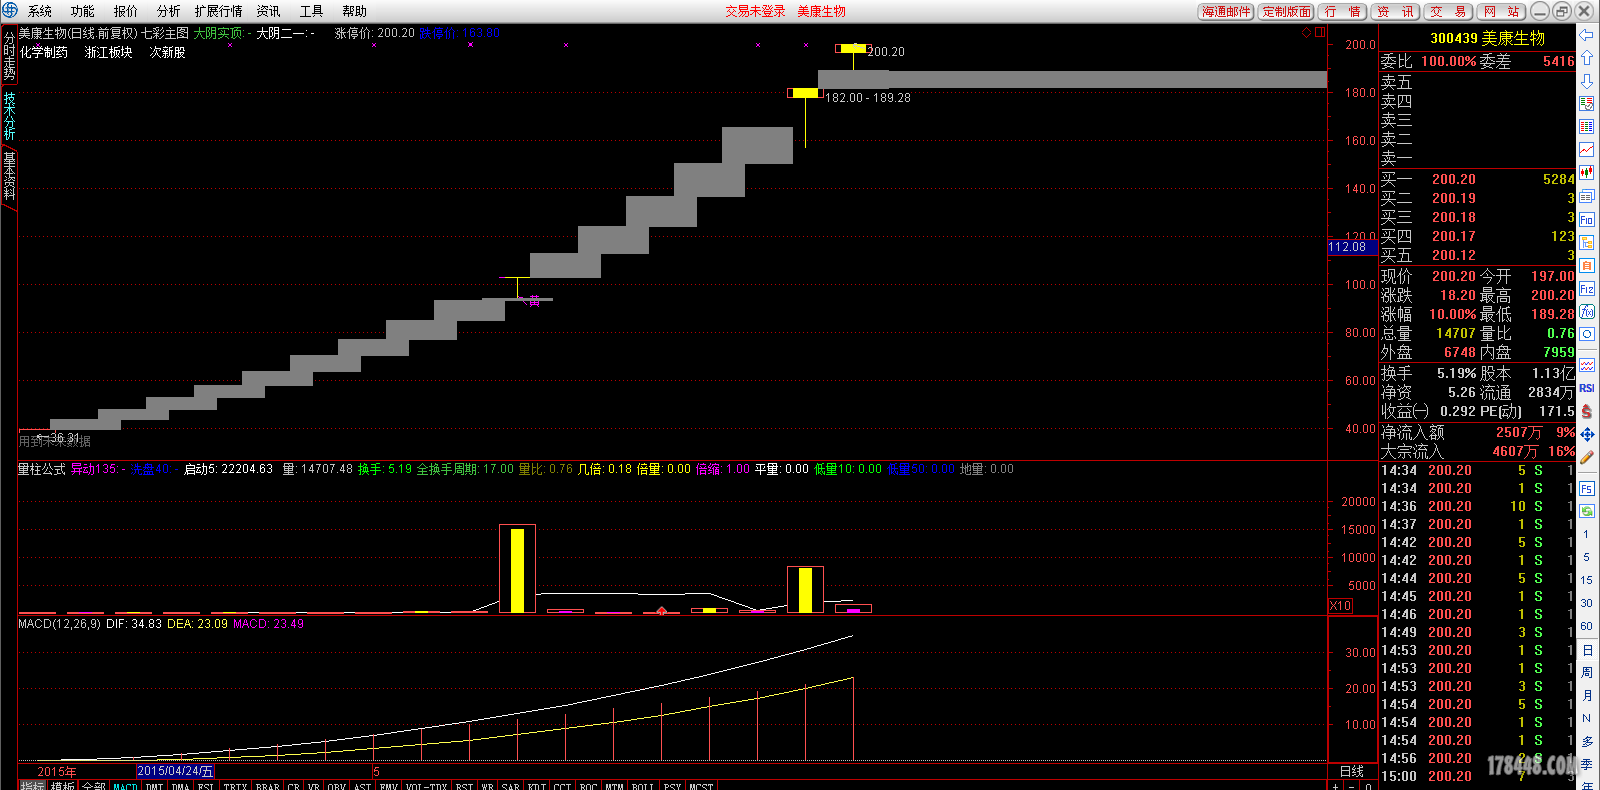Click the red dollar sign icon

point(1587,411)
